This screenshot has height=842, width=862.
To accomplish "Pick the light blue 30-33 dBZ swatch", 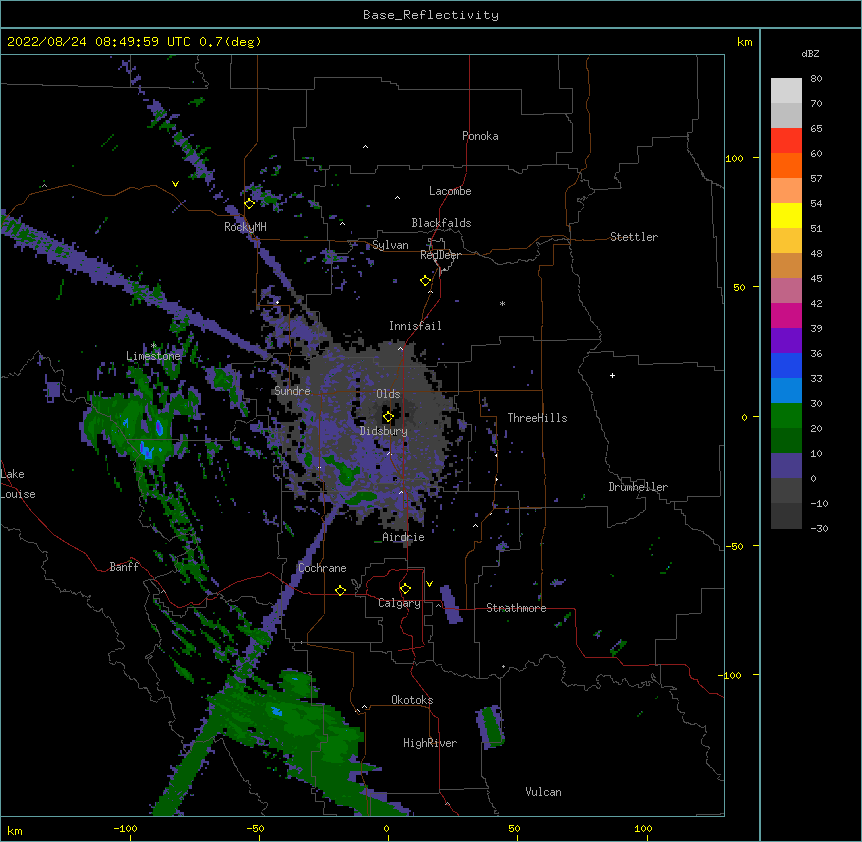I will tap(786, 391).
